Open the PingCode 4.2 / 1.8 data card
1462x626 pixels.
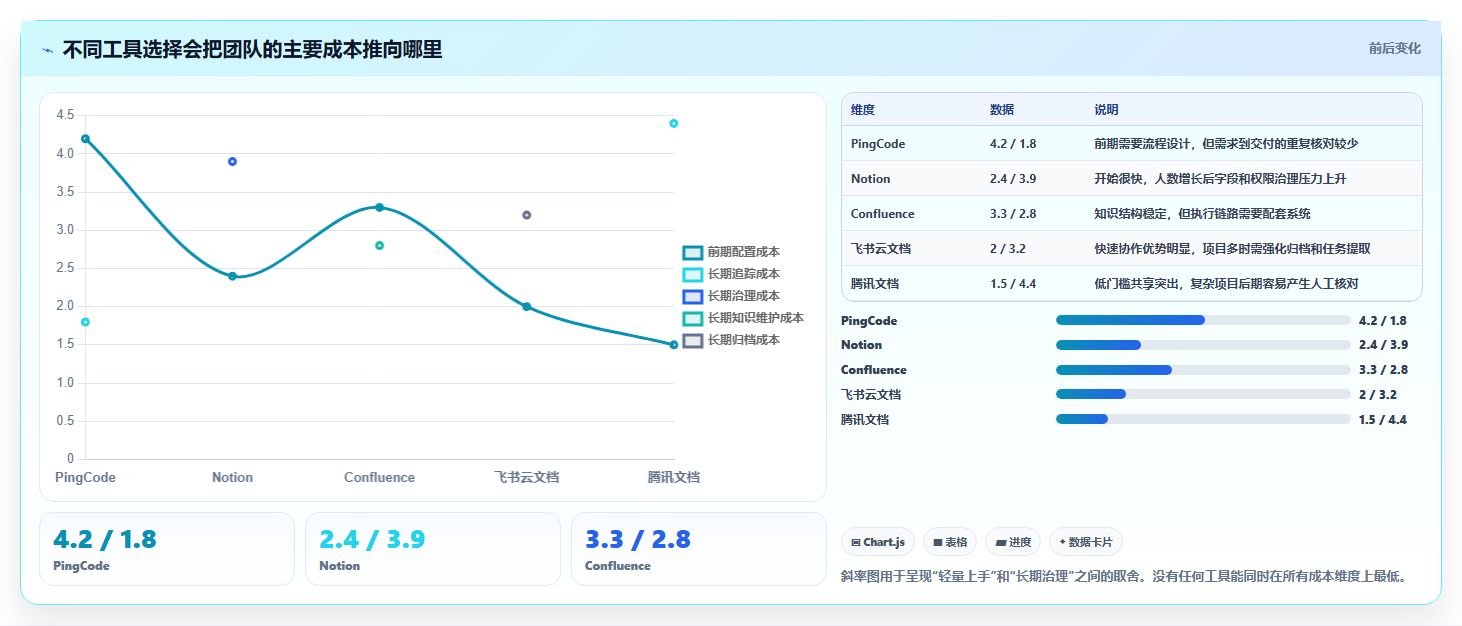pyautogui.click(x=167, y=548)
